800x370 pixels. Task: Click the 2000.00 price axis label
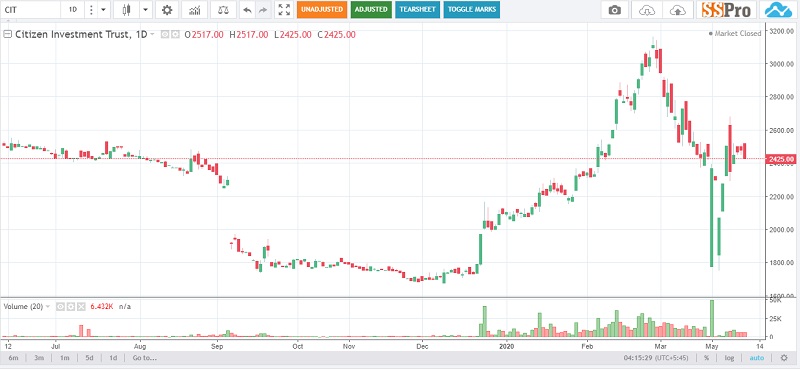[781, 230]
